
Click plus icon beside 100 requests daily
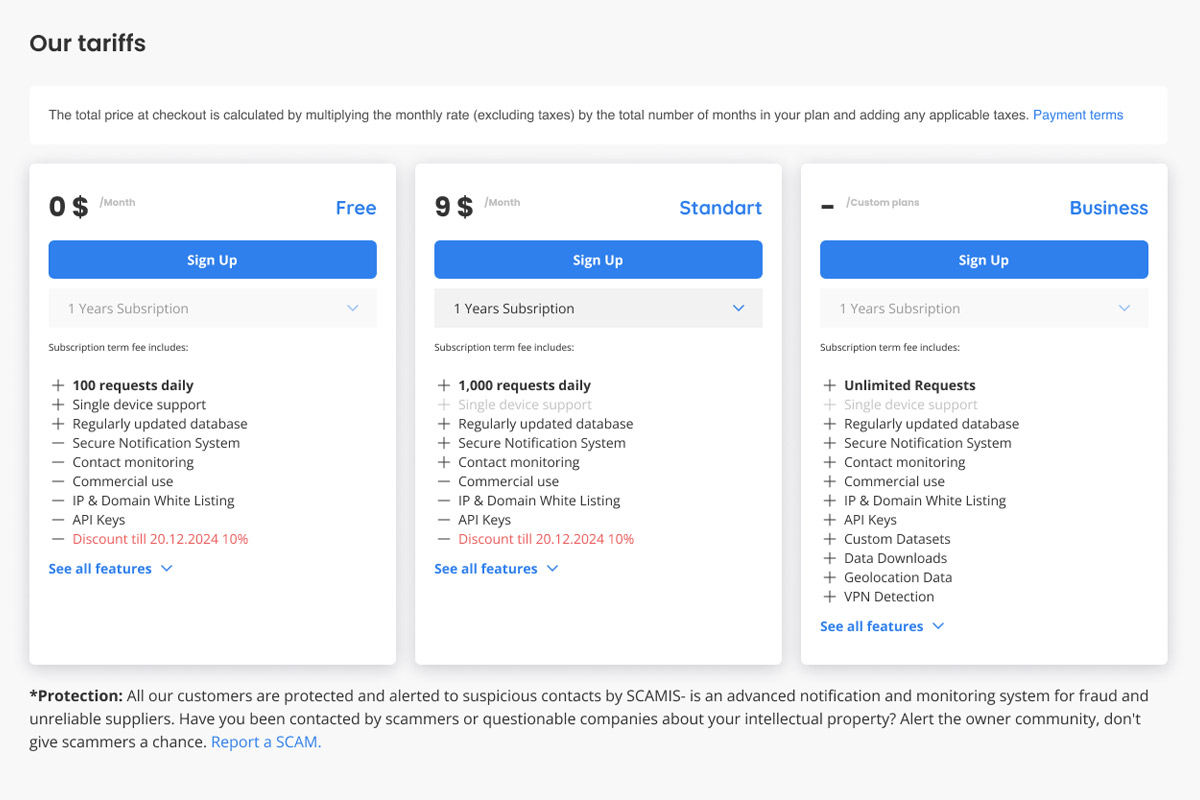(x=58, y=385)
